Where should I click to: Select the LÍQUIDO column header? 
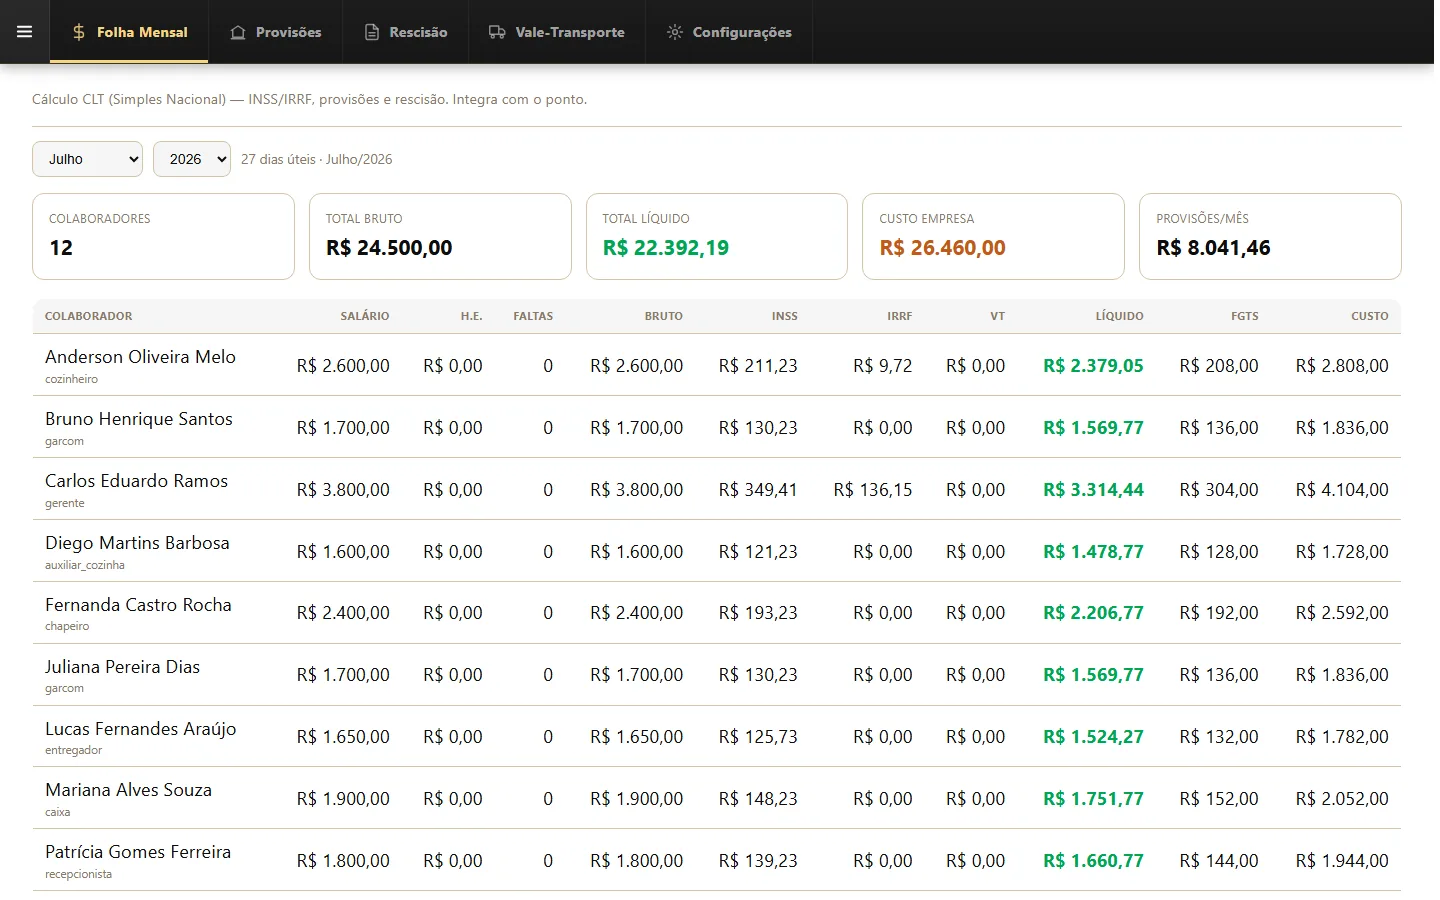point(1119,316)
